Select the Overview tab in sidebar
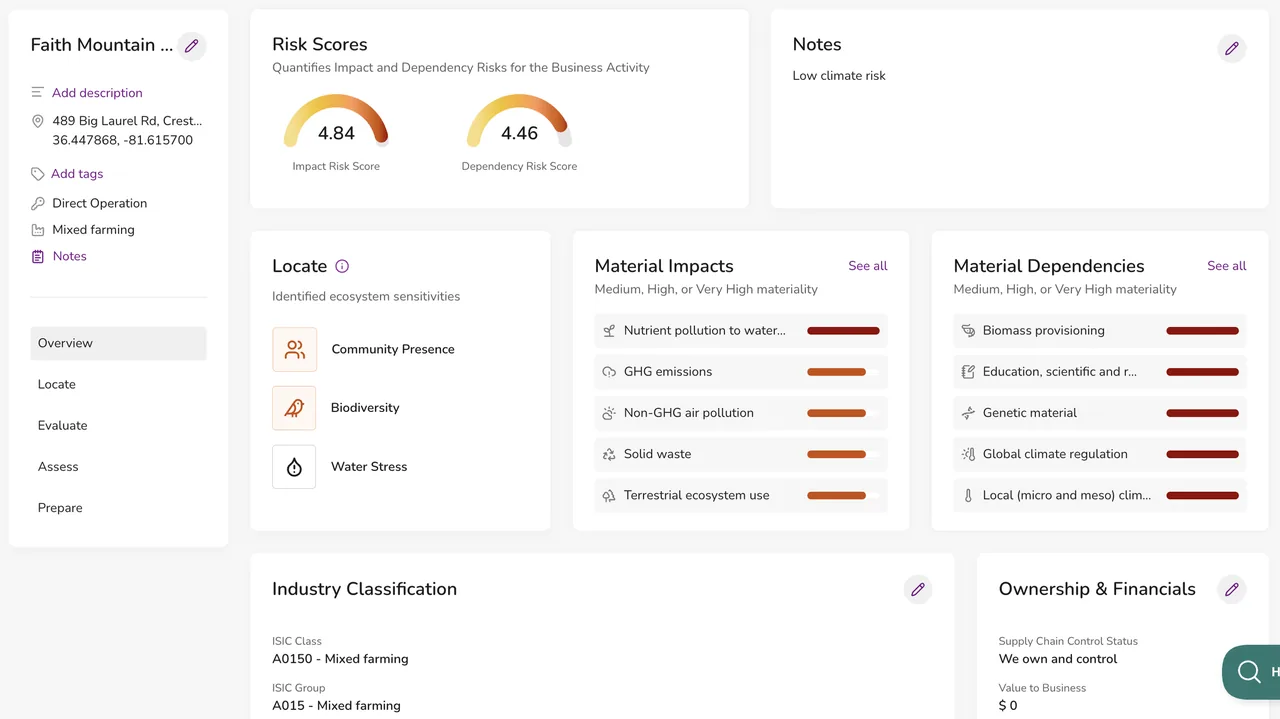 [x=118, y=343]
